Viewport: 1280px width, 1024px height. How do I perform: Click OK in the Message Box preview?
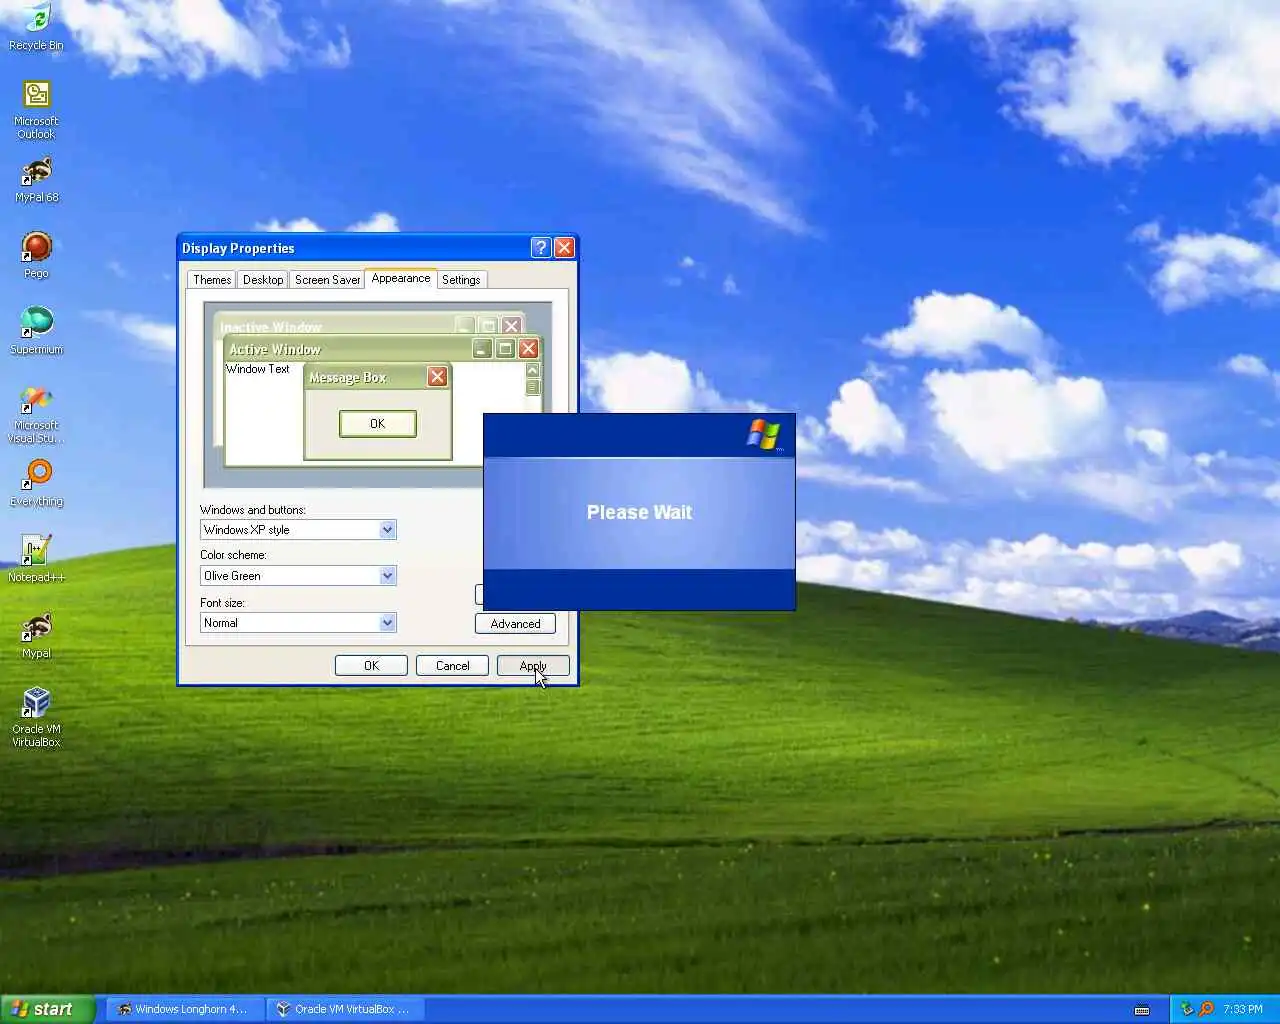click(x=377, y=424)
